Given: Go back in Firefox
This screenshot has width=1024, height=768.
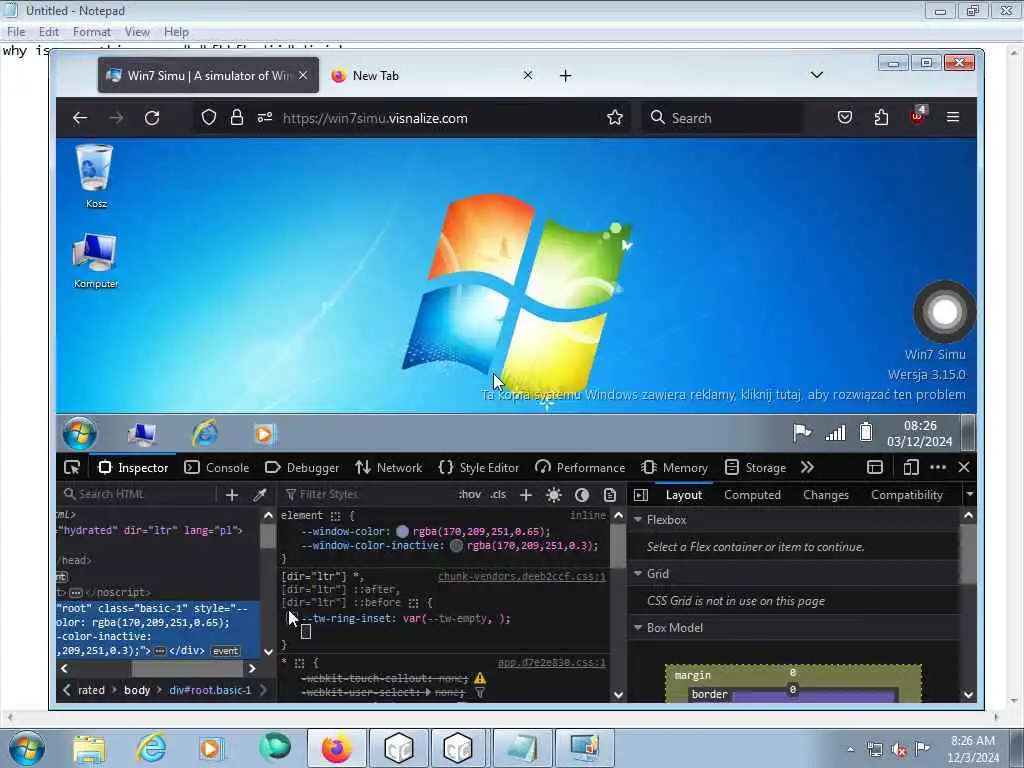Looking at the screenshot, I should [80, 118].
